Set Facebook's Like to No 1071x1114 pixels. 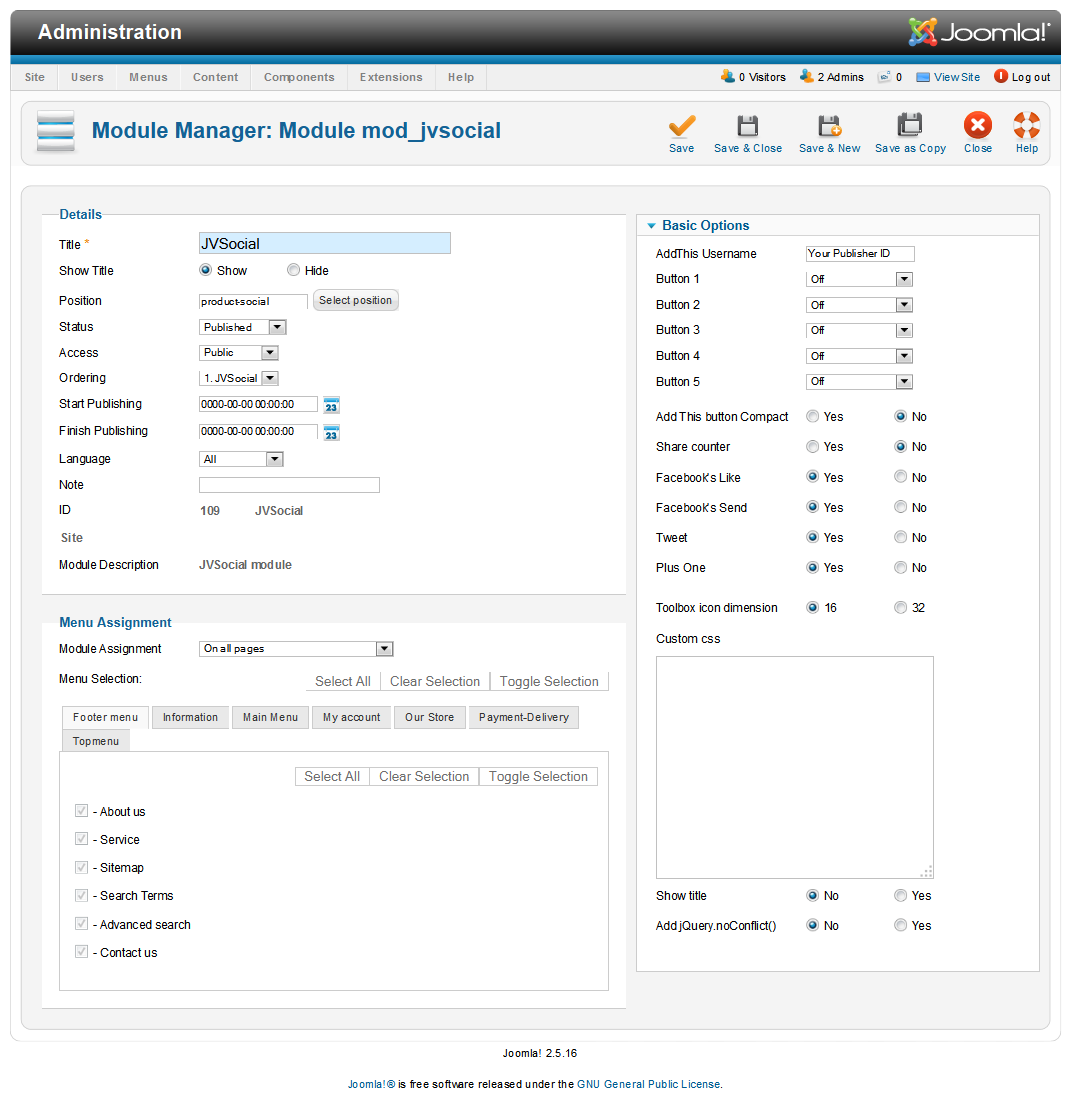pos(900,477)
